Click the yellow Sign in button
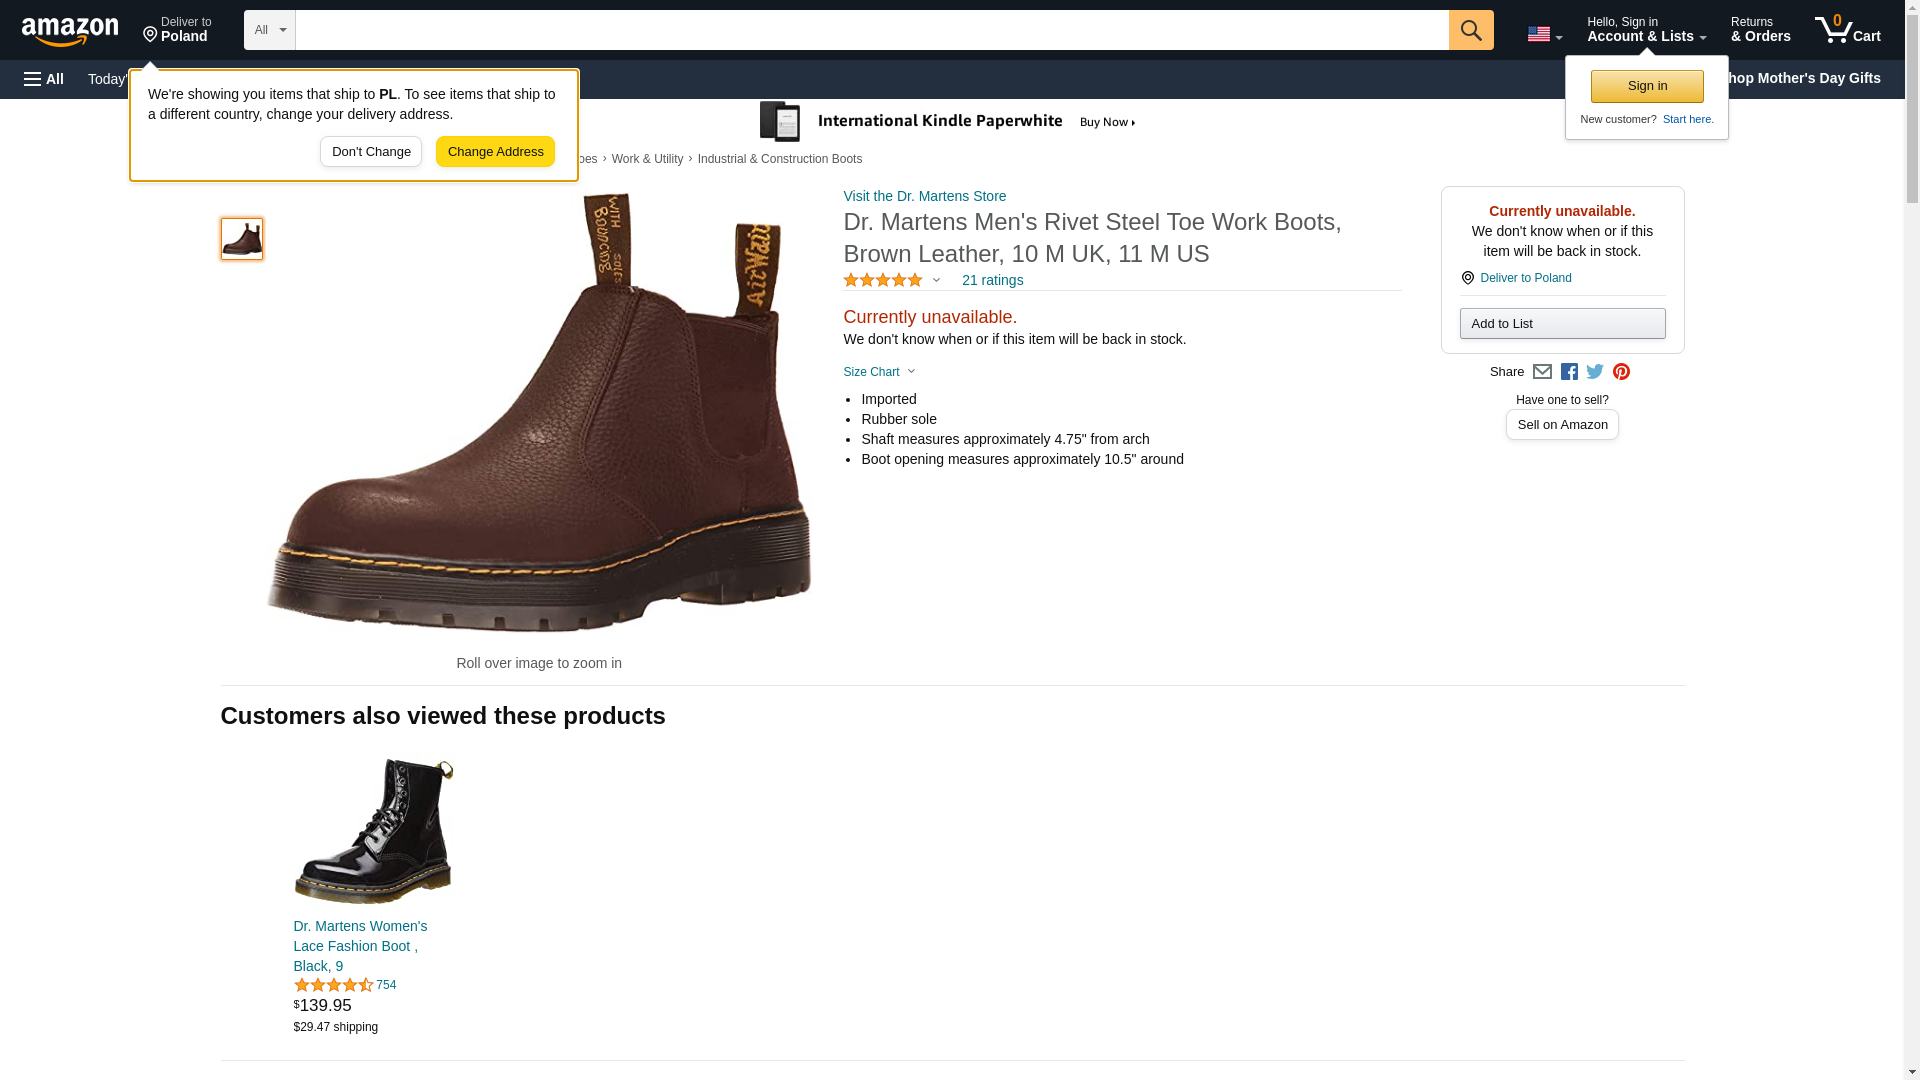 coord(1647,86)
